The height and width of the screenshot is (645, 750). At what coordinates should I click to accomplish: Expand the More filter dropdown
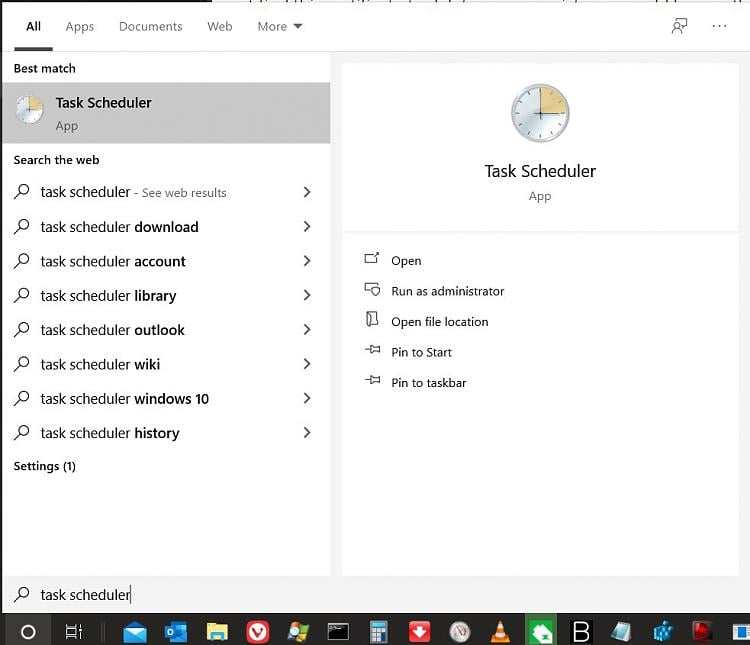(279, 27)
